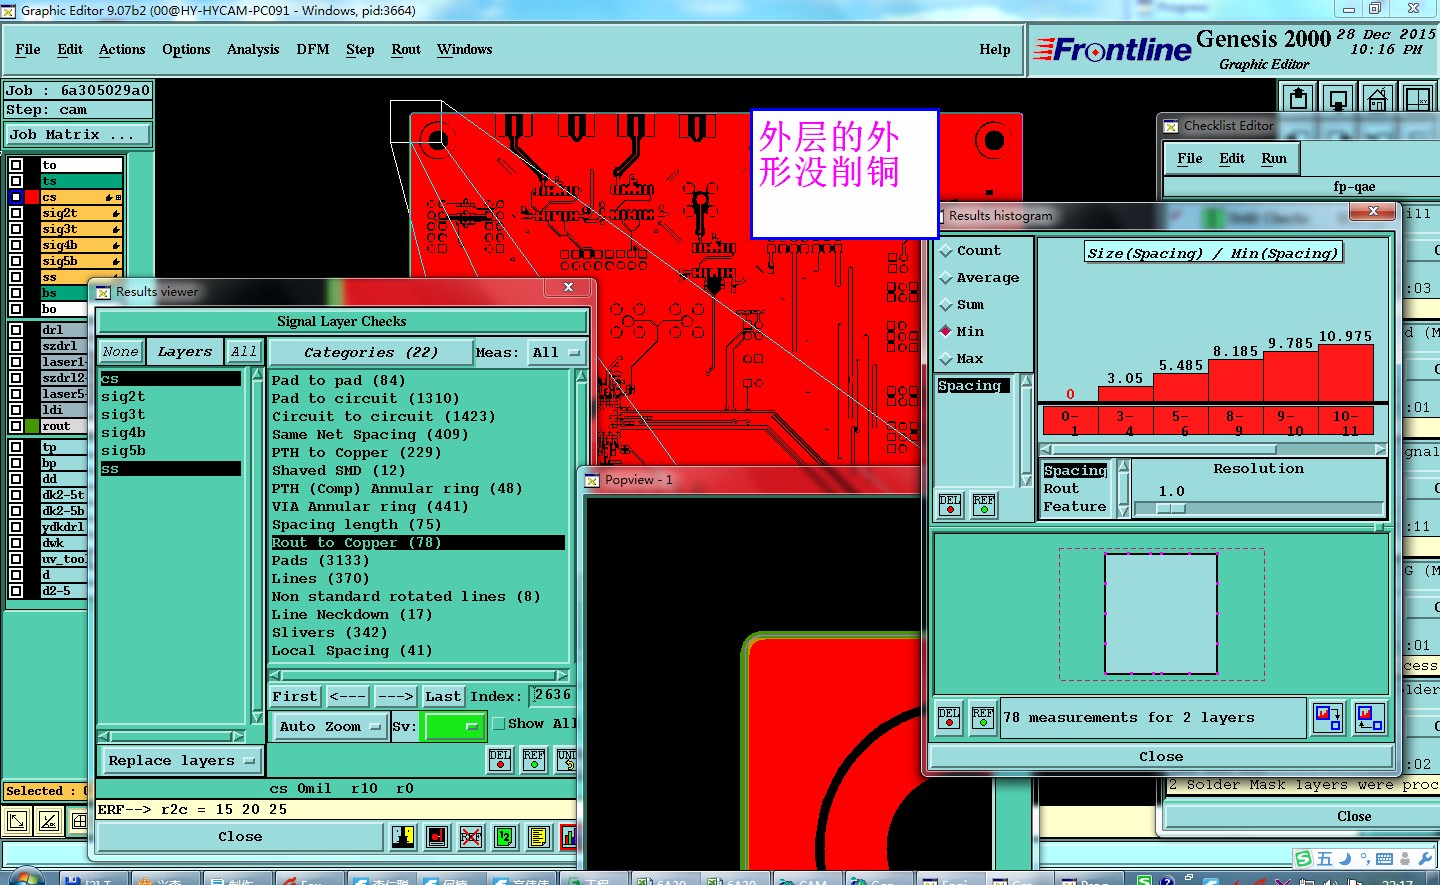Click the Checklist Editor window title icon
The image size is (1440, 885).
1170,126
